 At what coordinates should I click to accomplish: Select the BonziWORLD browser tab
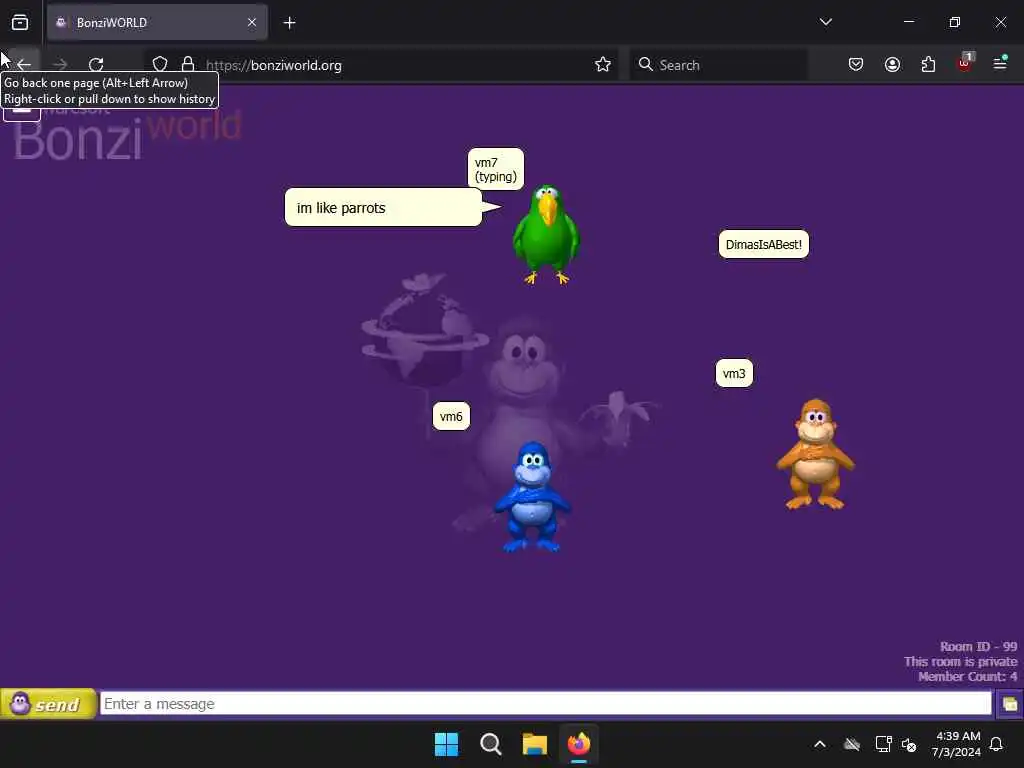157,23
